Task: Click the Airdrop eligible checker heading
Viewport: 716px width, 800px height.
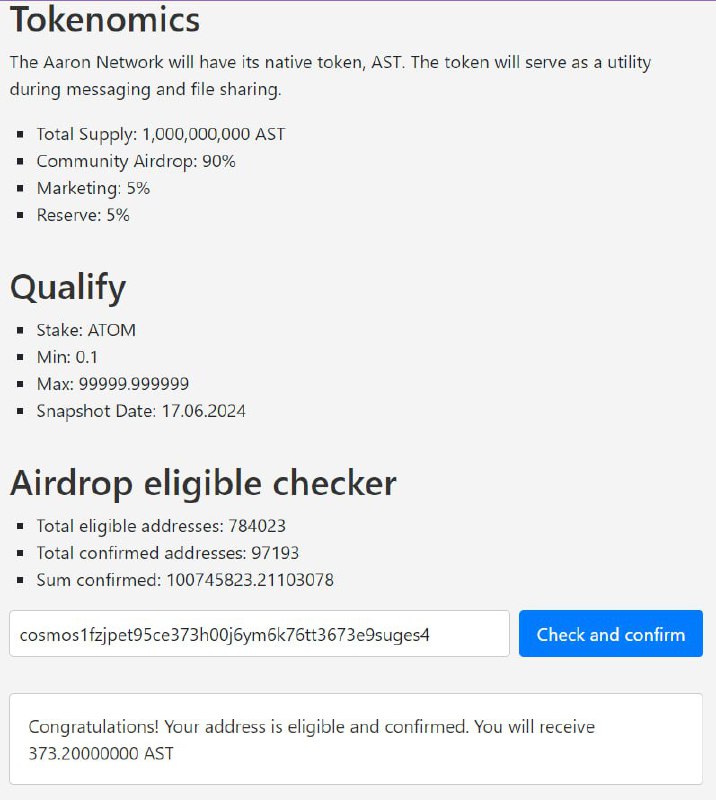Action: tap(203, 483)
